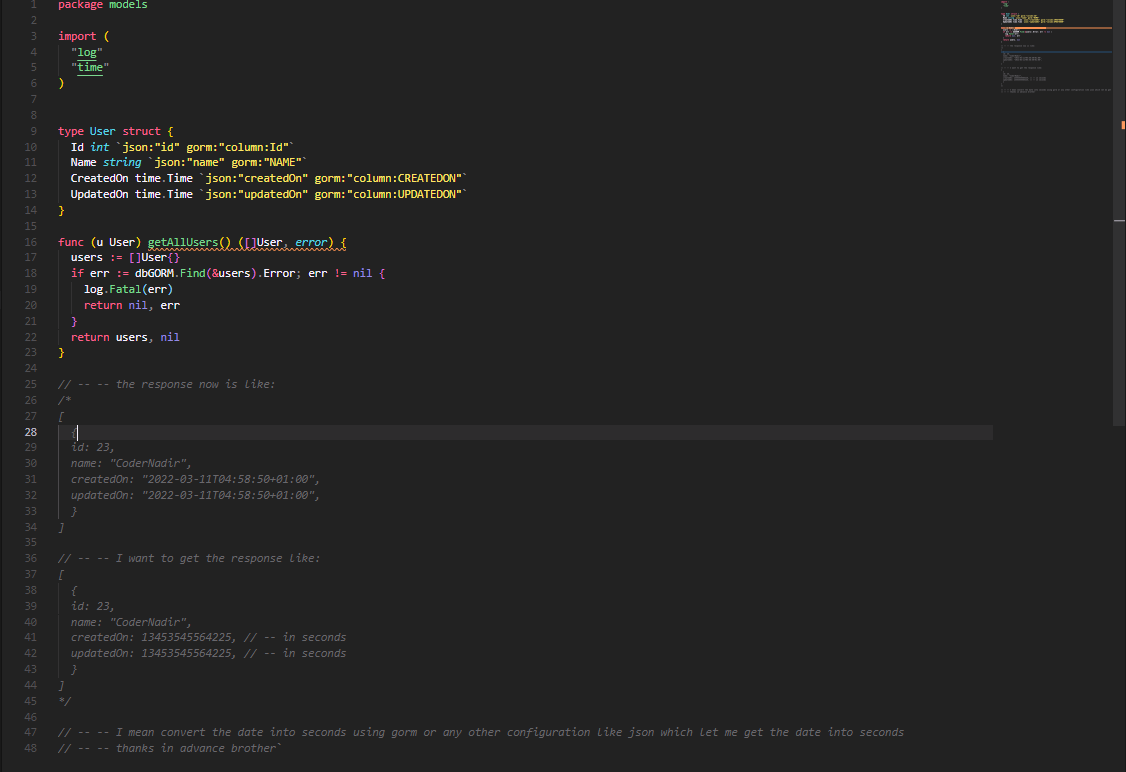This screenshot has height=772, width=1126.
Task: Click the User struct type name
Action: point(103,131)
